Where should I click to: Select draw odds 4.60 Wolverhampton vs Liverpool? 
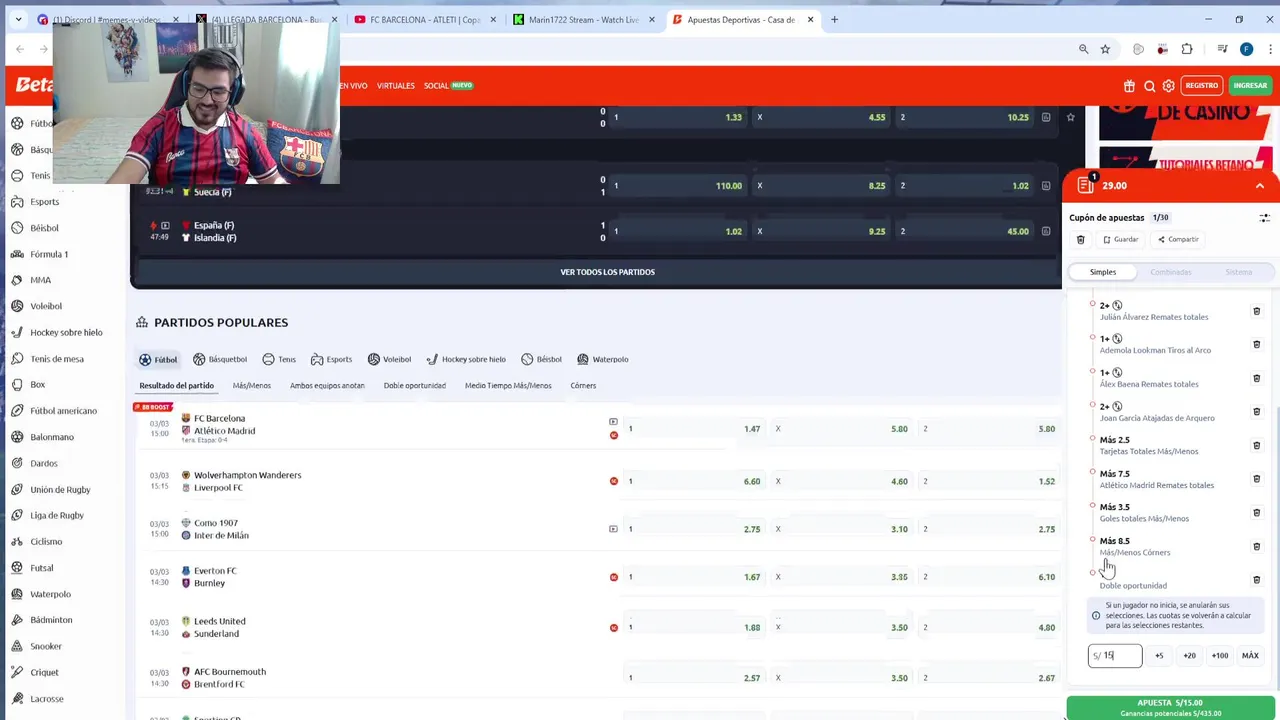click(x=840, y=481)
